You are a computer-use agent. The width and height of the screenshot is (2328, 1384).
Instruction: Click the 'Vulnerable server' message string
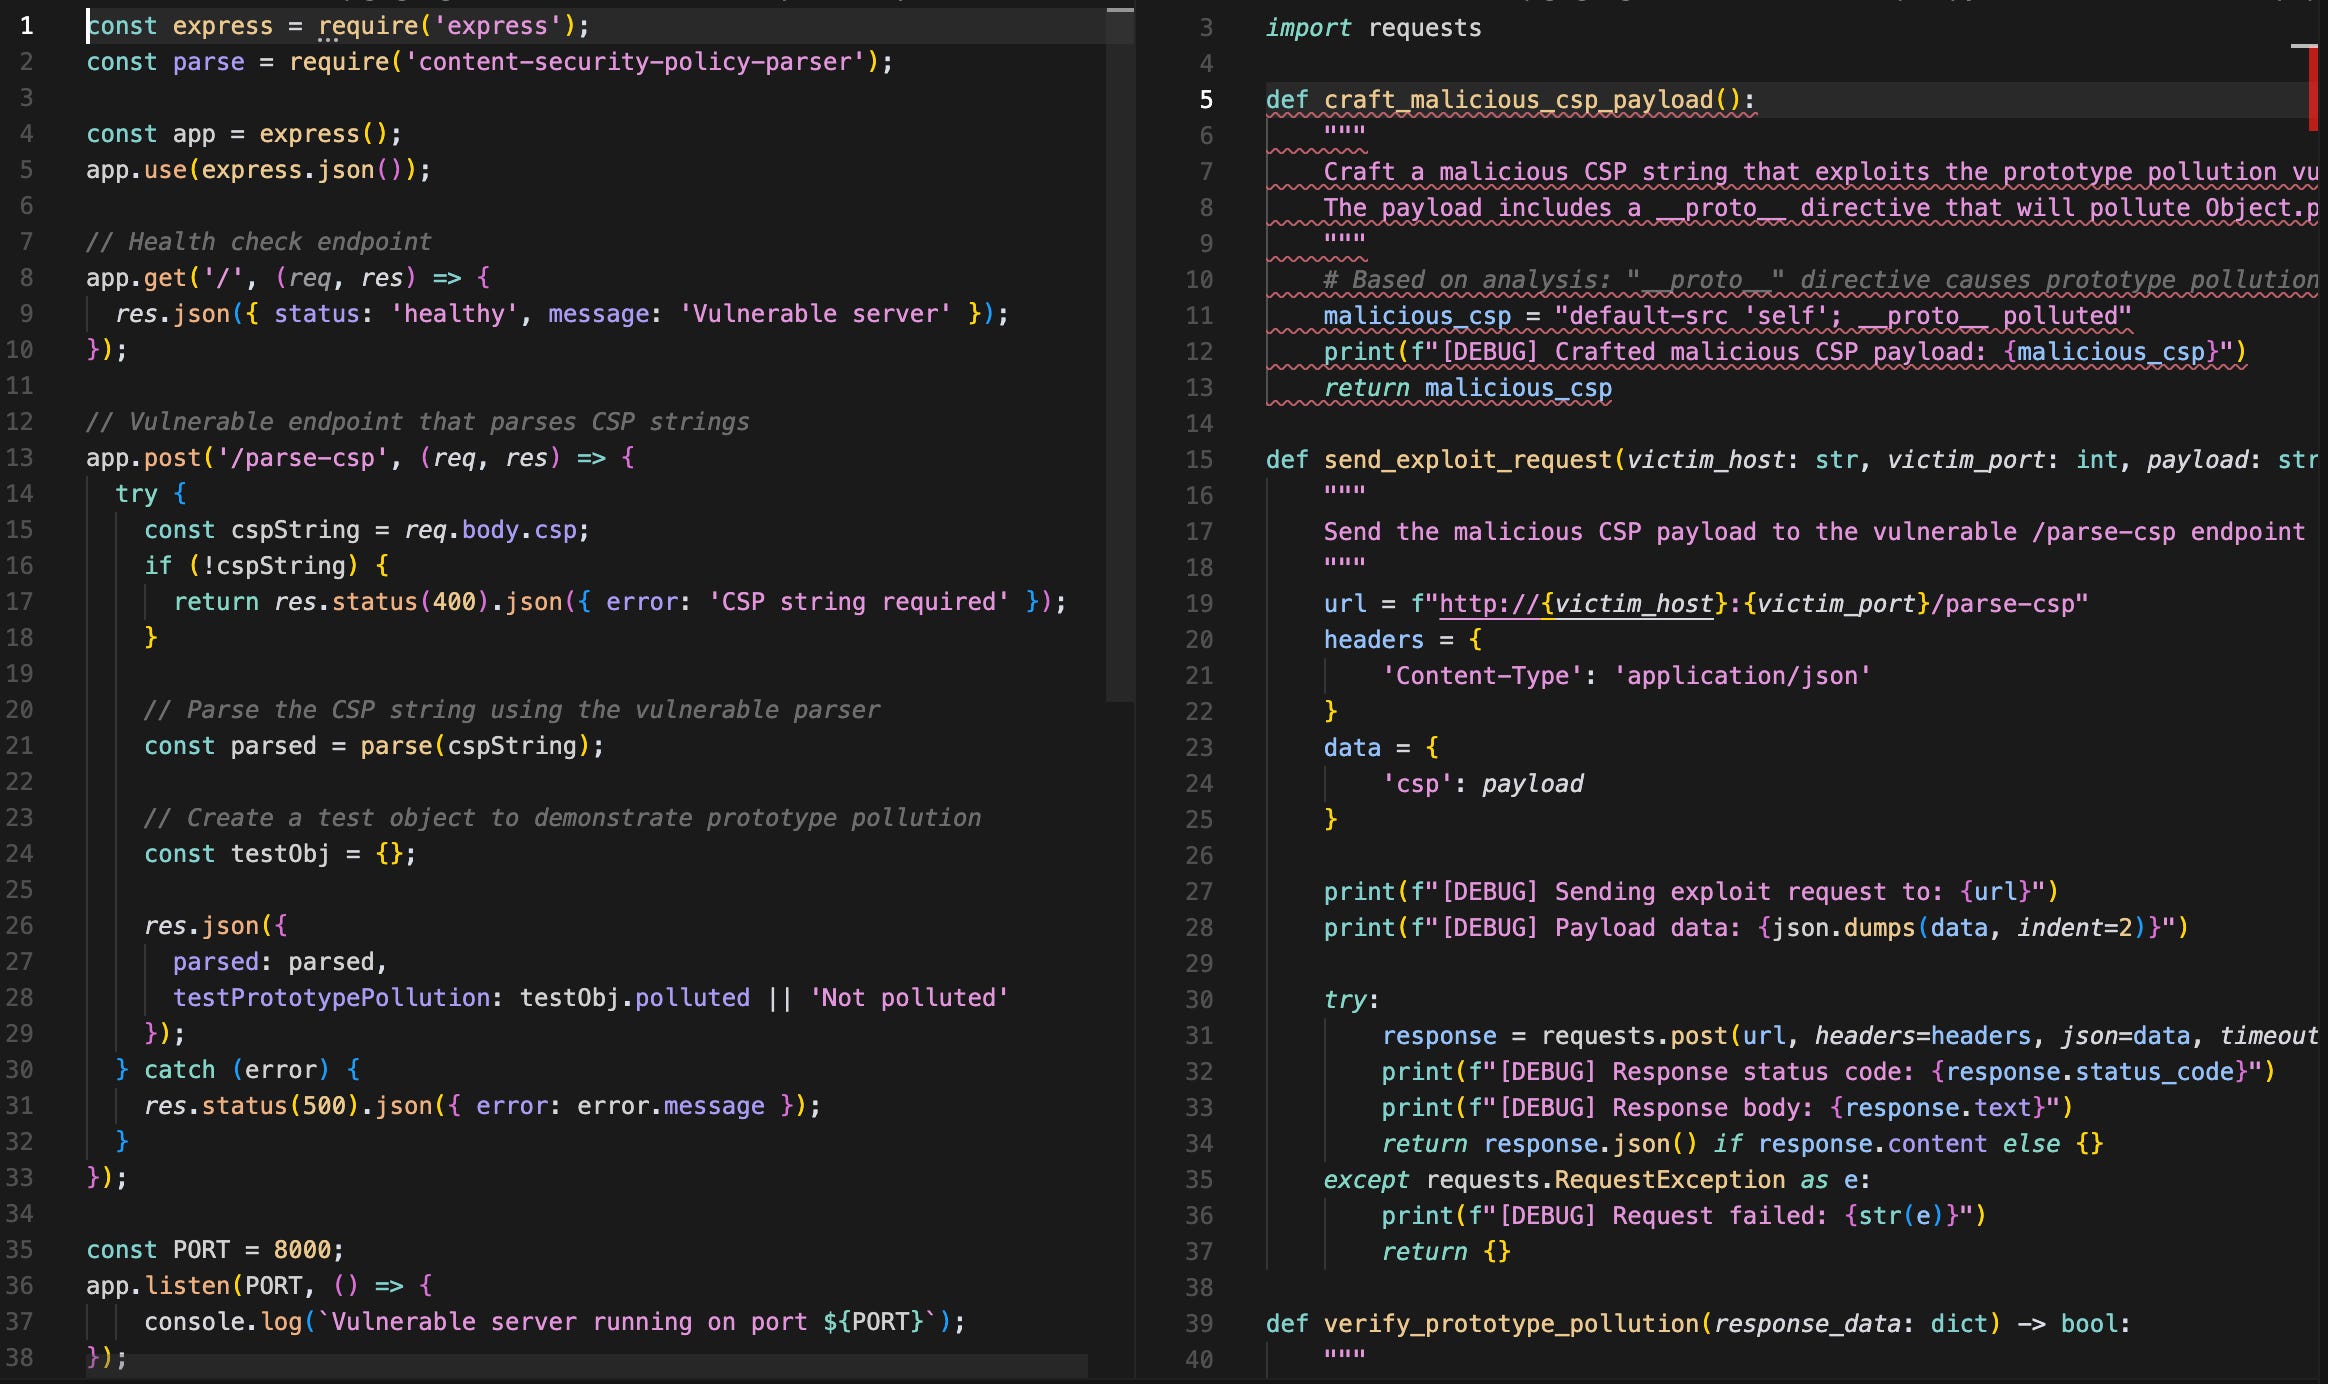tap(815, 314)
